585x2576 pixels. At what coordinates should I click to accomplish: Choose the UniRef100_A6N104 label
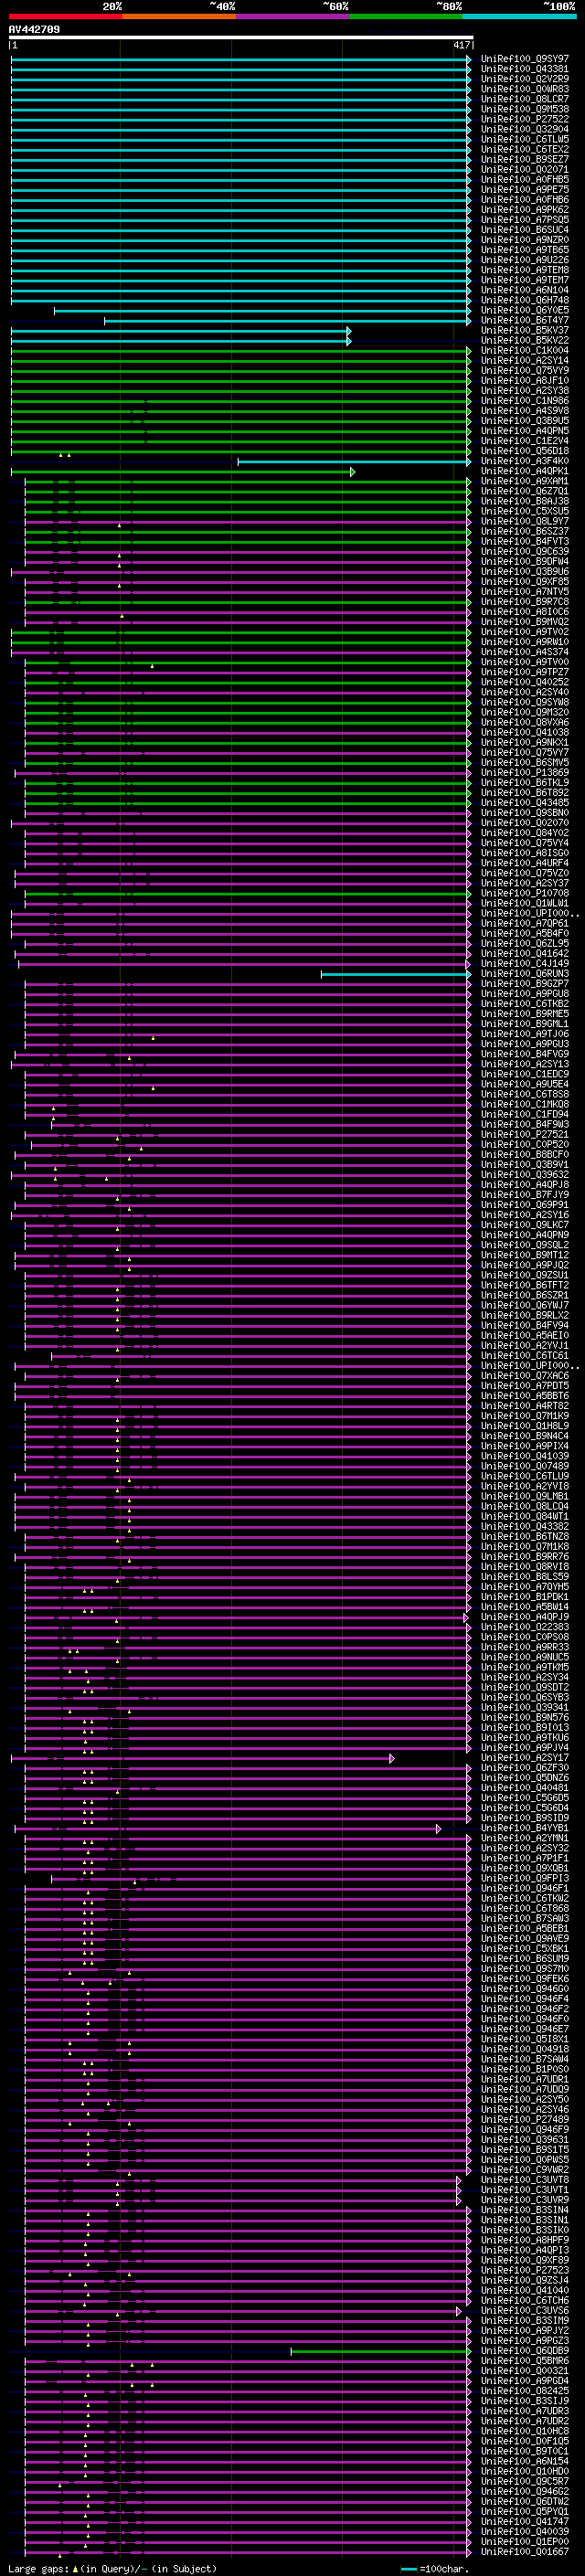point(524,290)
